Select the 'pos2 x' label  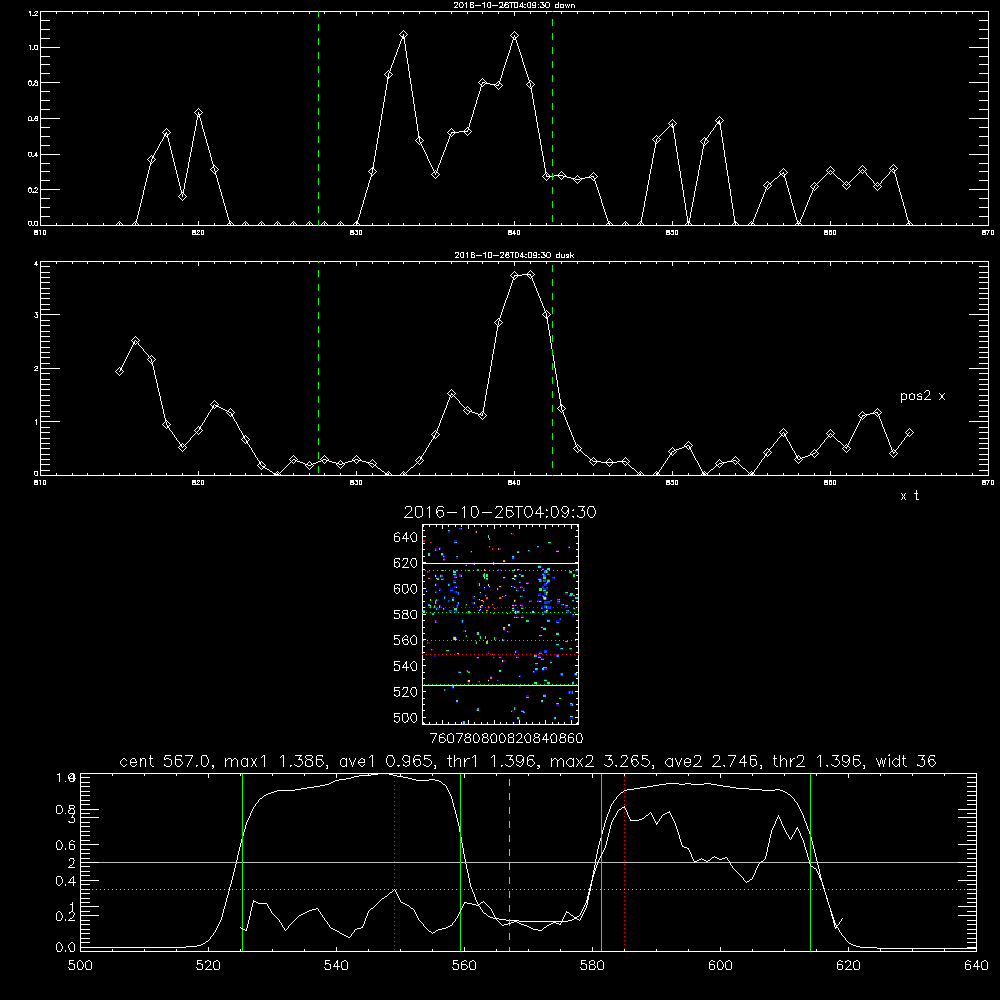(922, 396)
